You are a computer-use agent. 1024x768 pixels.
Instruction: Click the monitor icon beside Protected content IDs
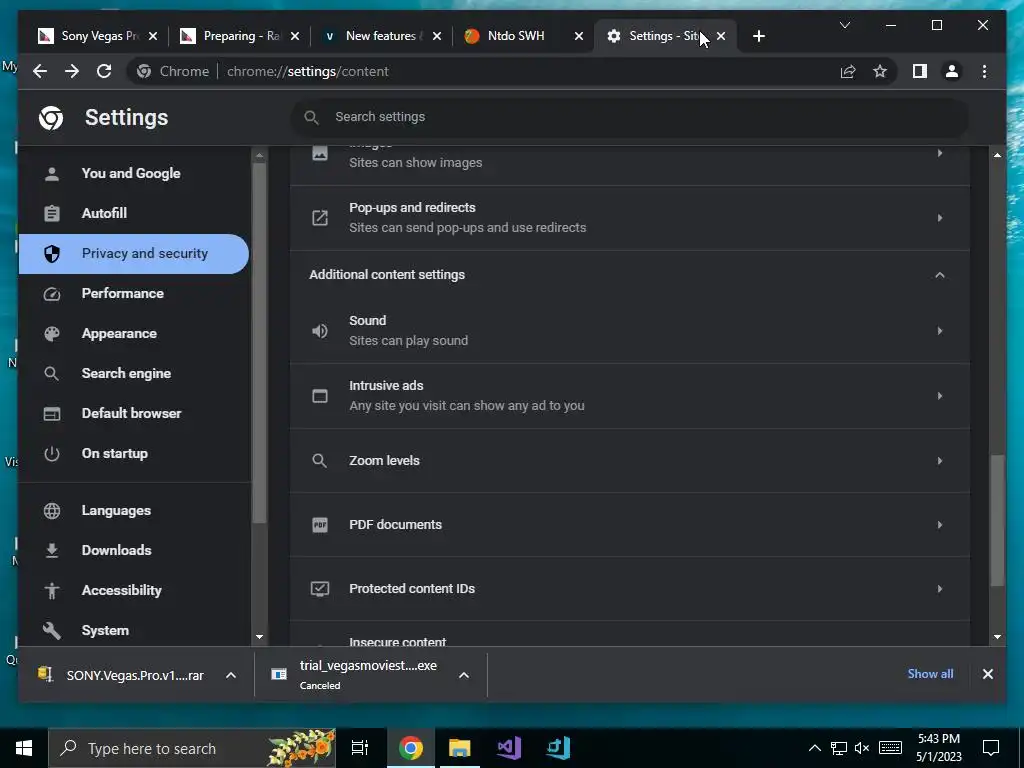coord(319,589)
